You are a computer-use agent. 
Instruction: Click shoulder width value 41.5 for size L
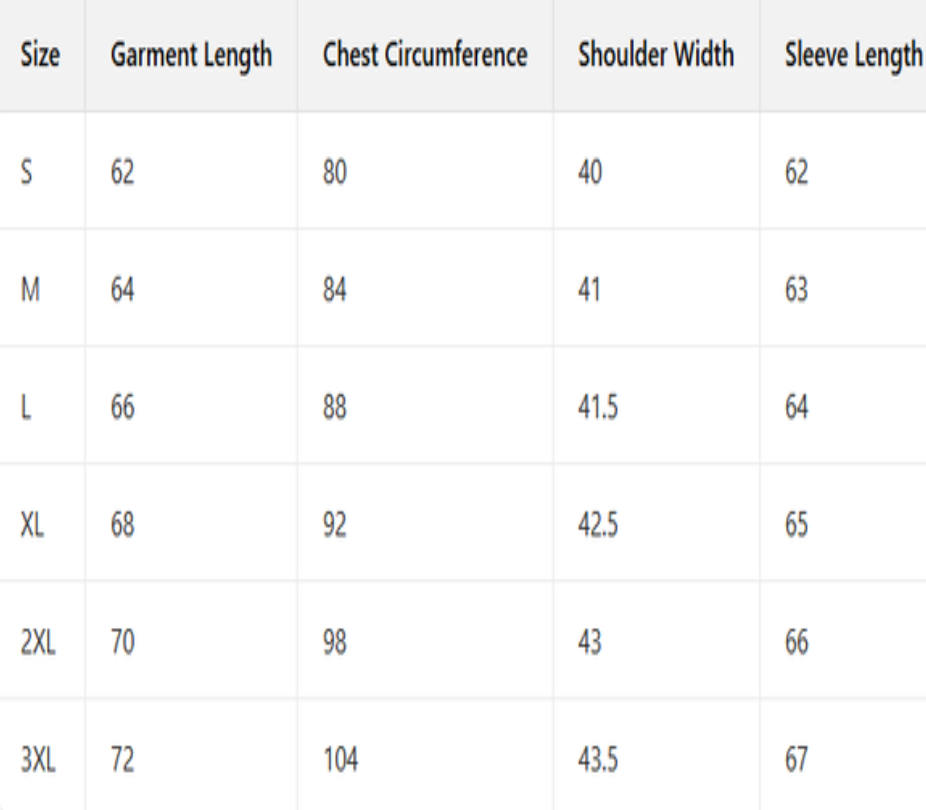tap(598, 408)
